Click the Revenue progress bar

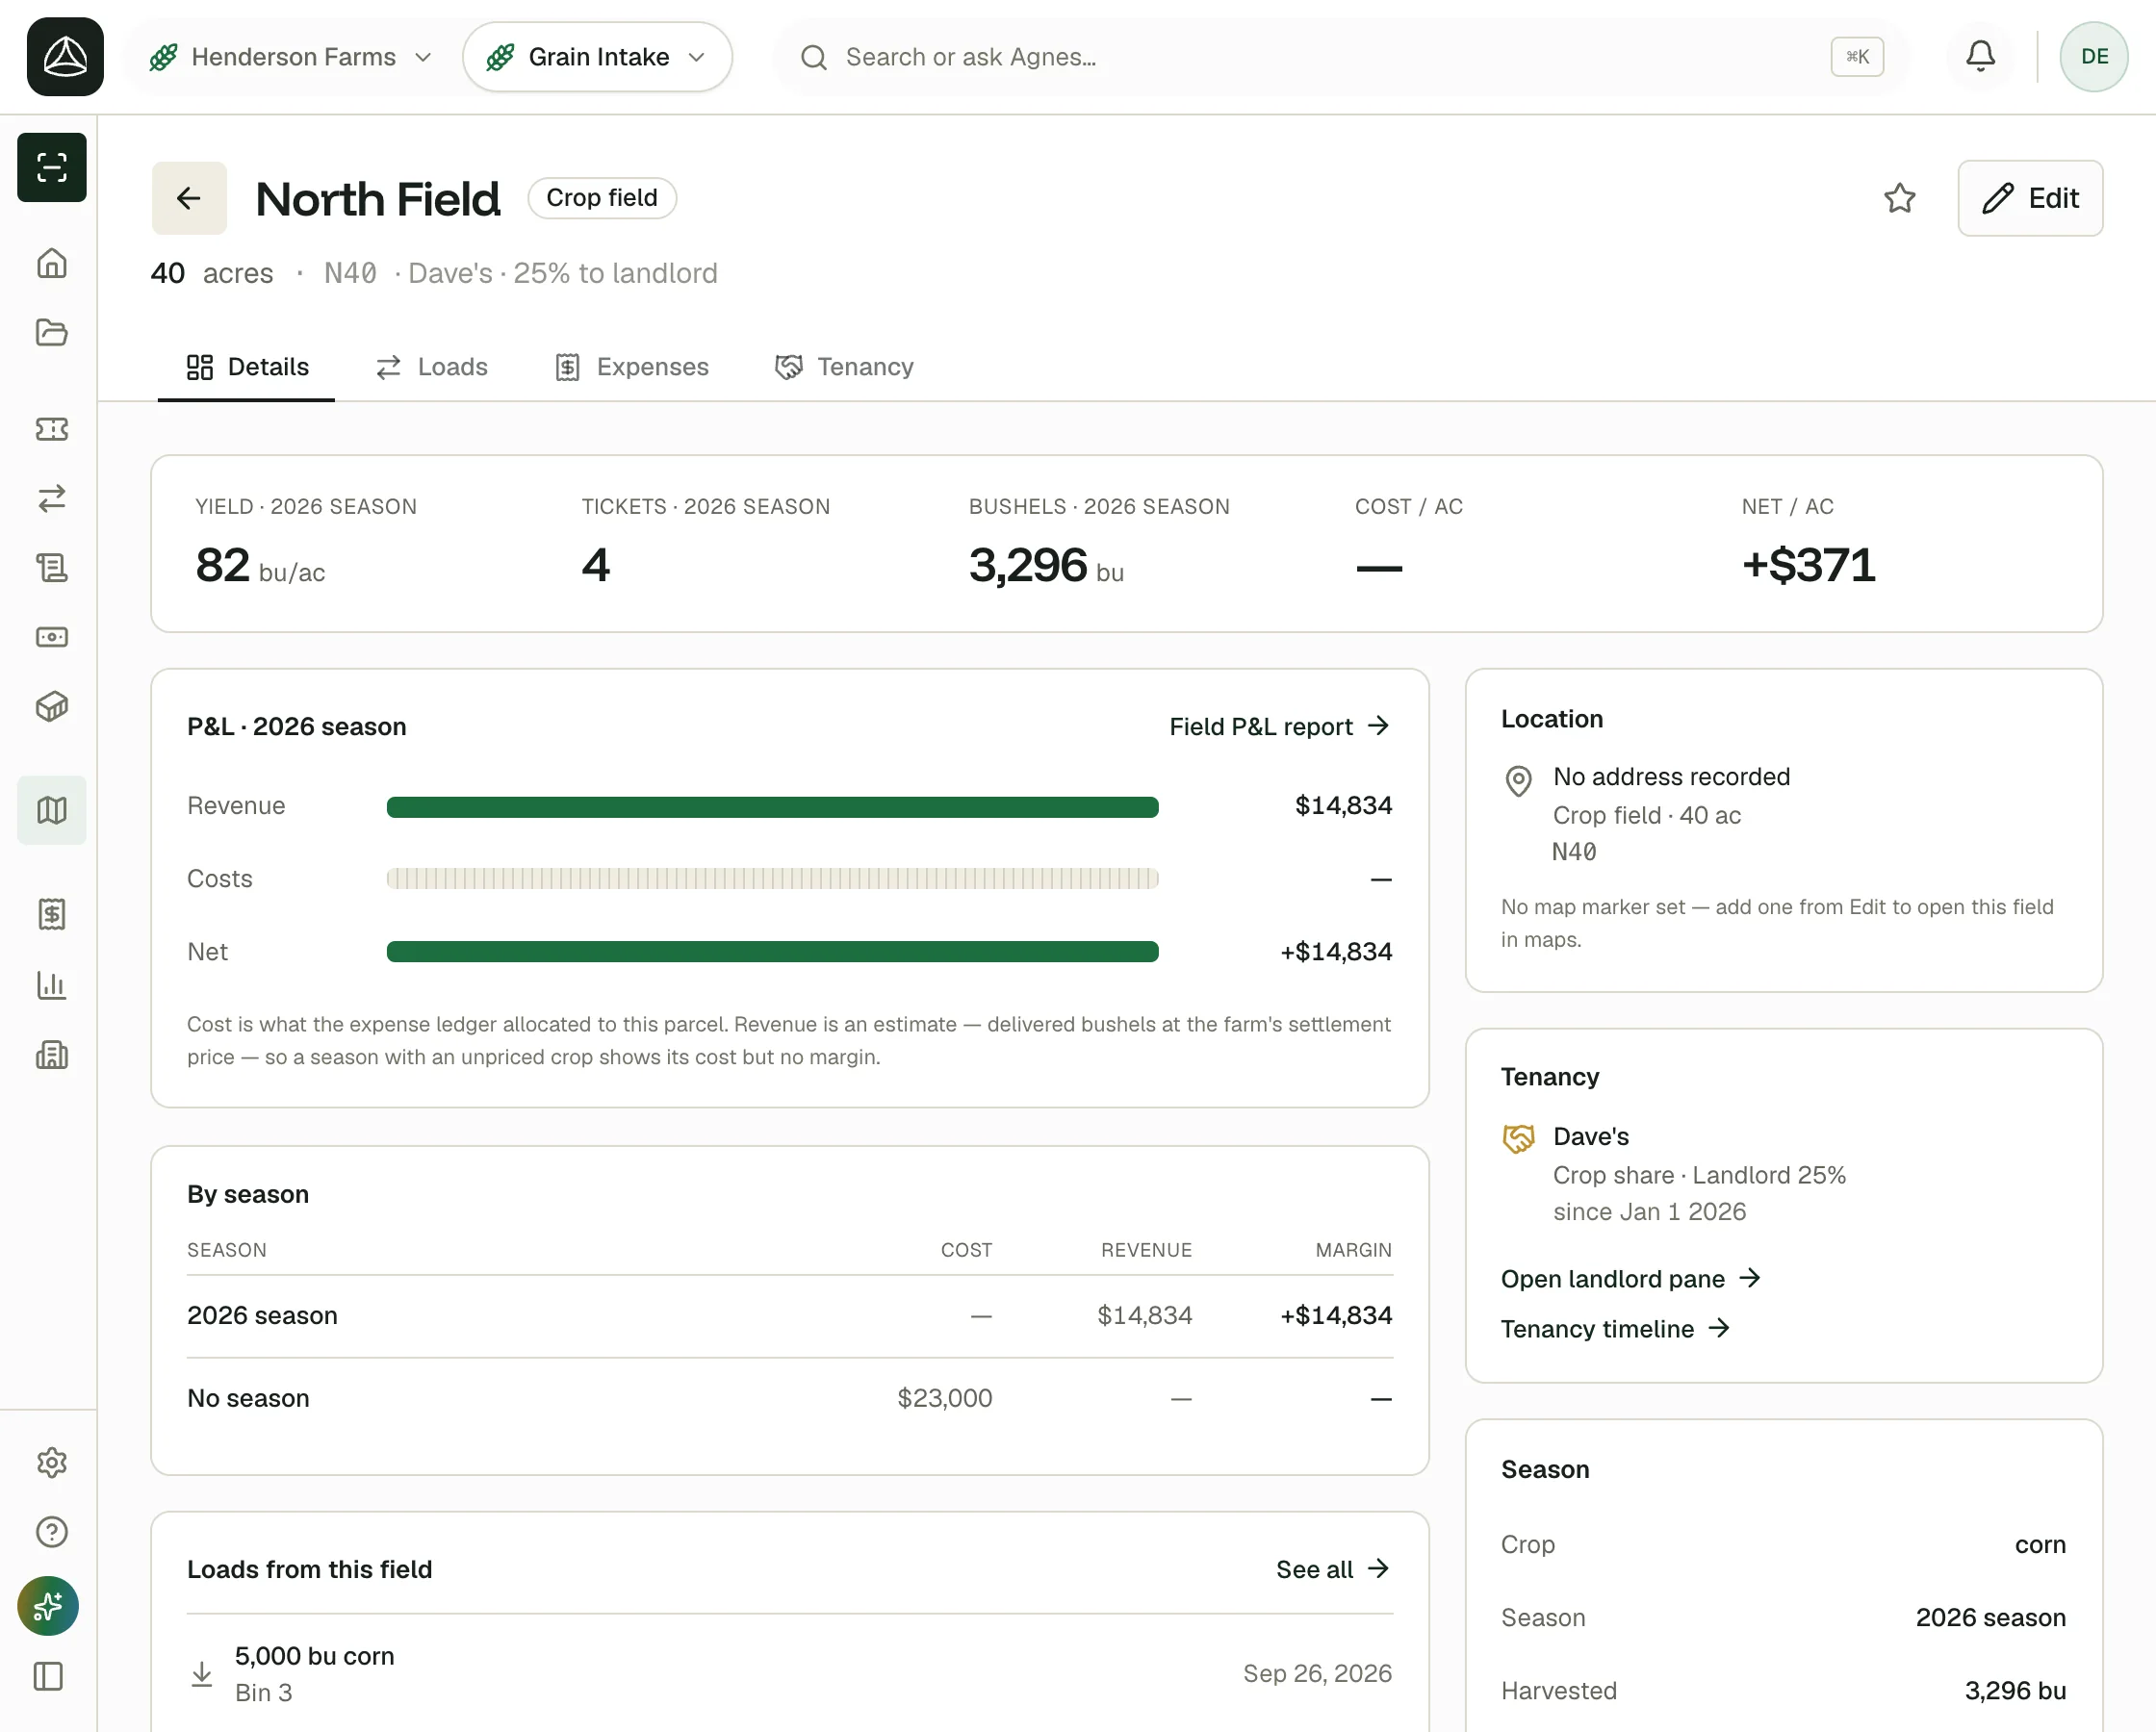coord(772,807)
